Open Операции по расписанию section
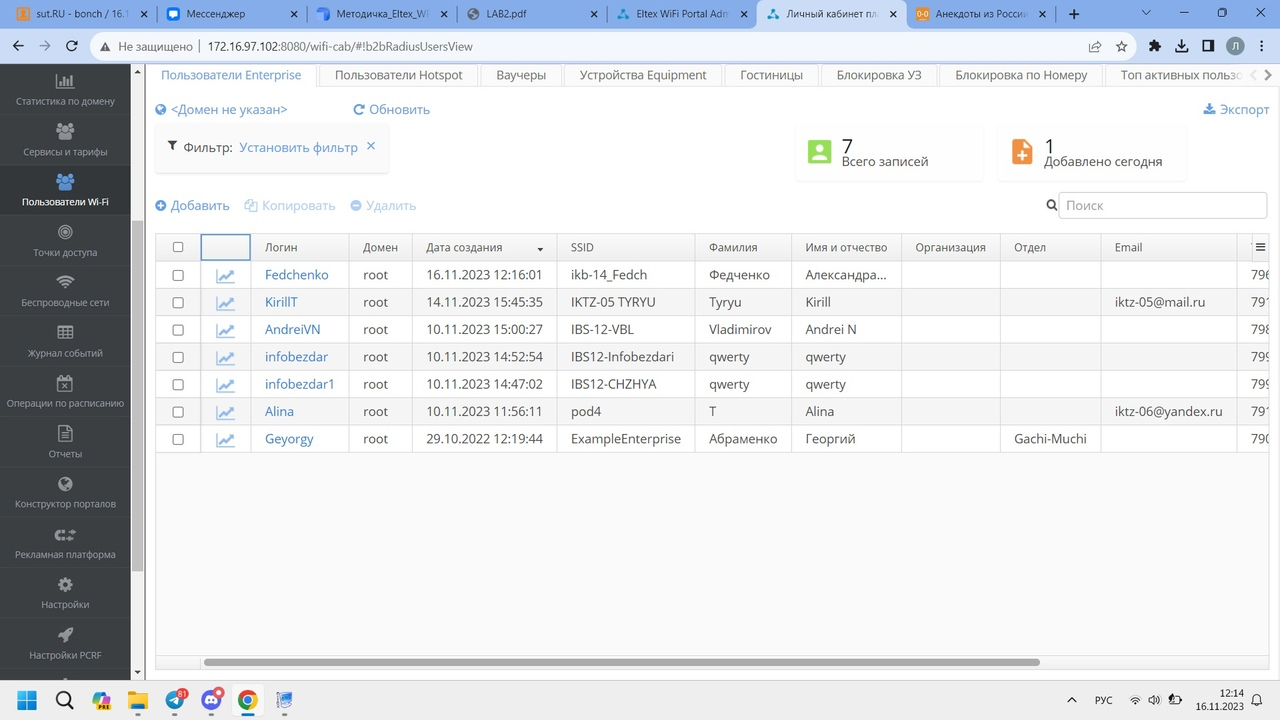This screenshot has width=1280, height=720. (65, 392)
